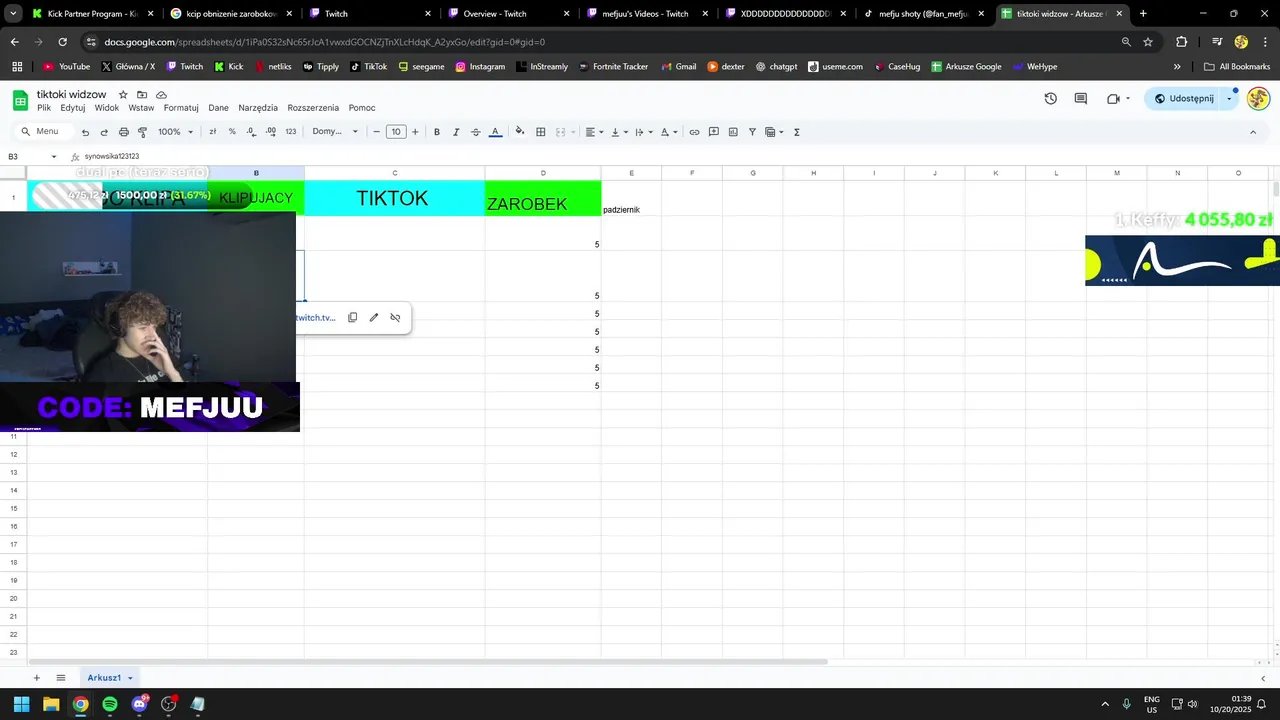Copy link in the link popup
This screenshot has width=1280, height=720.
pyautogui.click(x=352, y=318)
